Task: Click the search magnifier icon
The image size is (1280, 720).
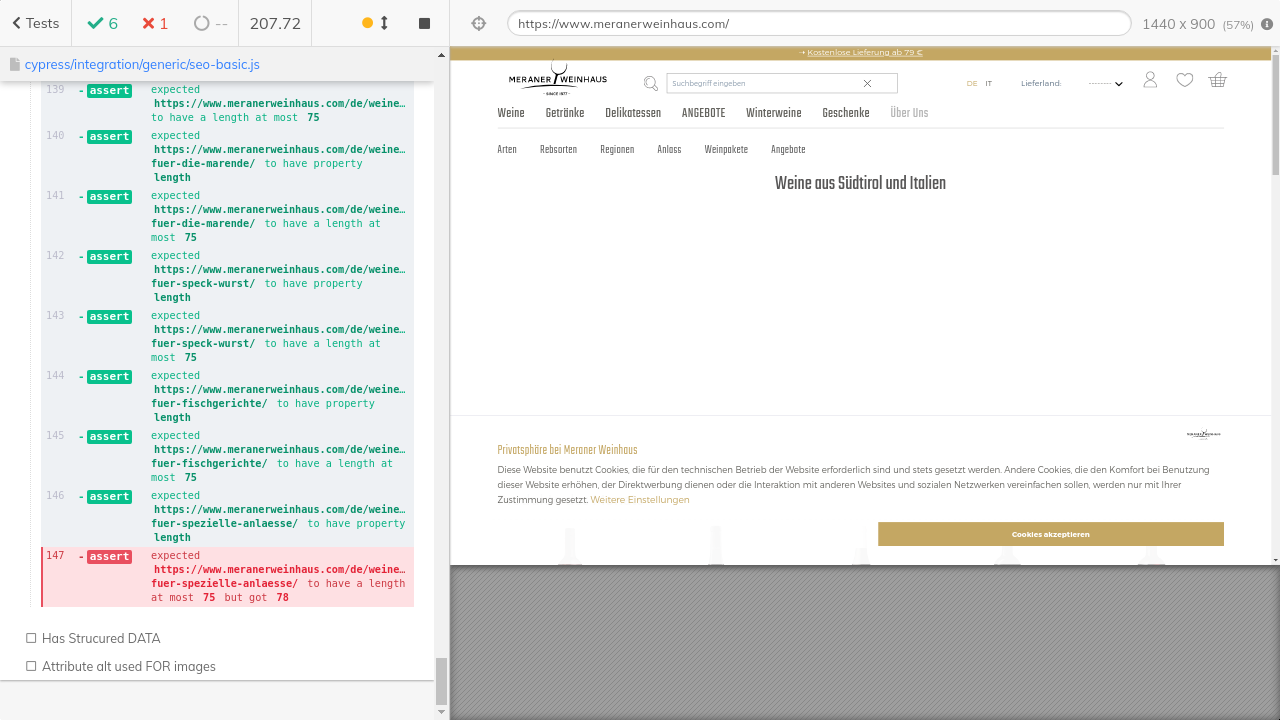Action: click(x=651, y=84)
